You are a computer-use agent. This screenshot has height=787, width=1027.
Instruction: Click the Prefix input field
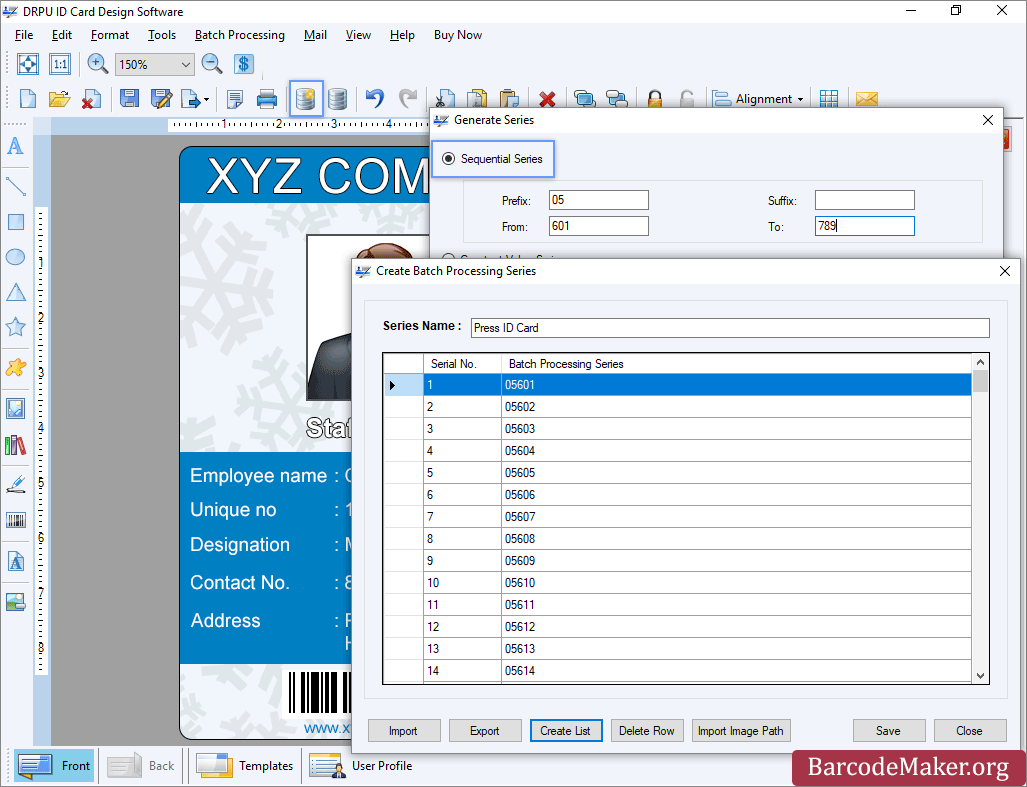click(x=599, y=200)
